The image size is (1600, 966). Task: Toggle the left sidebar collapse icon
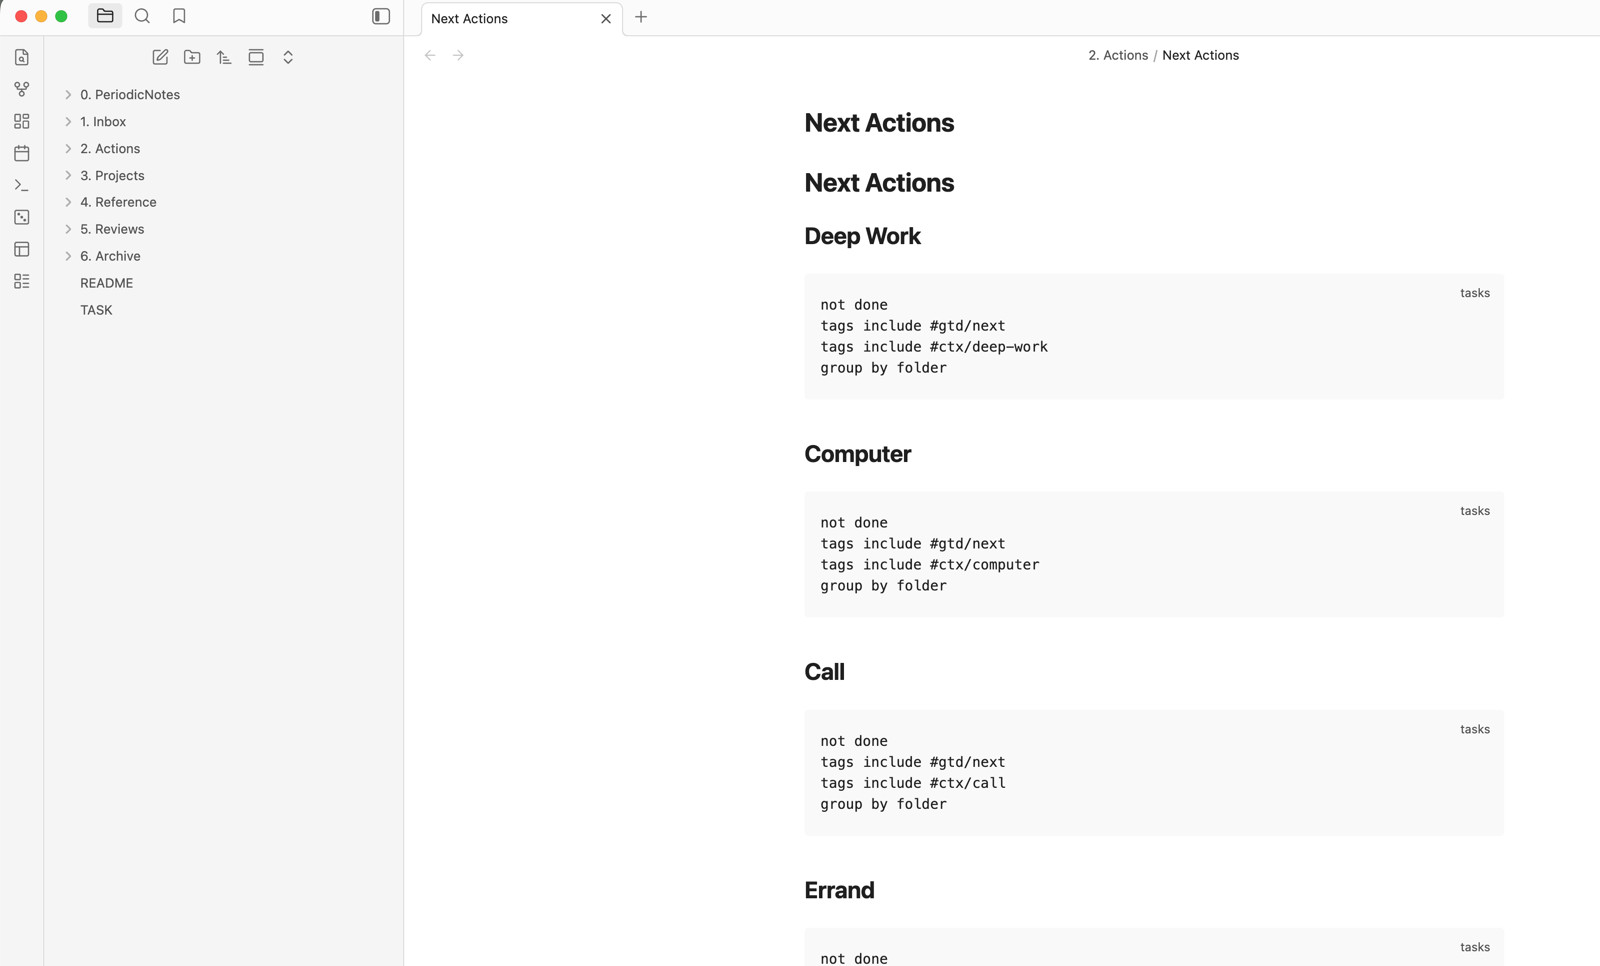(381, 16)
